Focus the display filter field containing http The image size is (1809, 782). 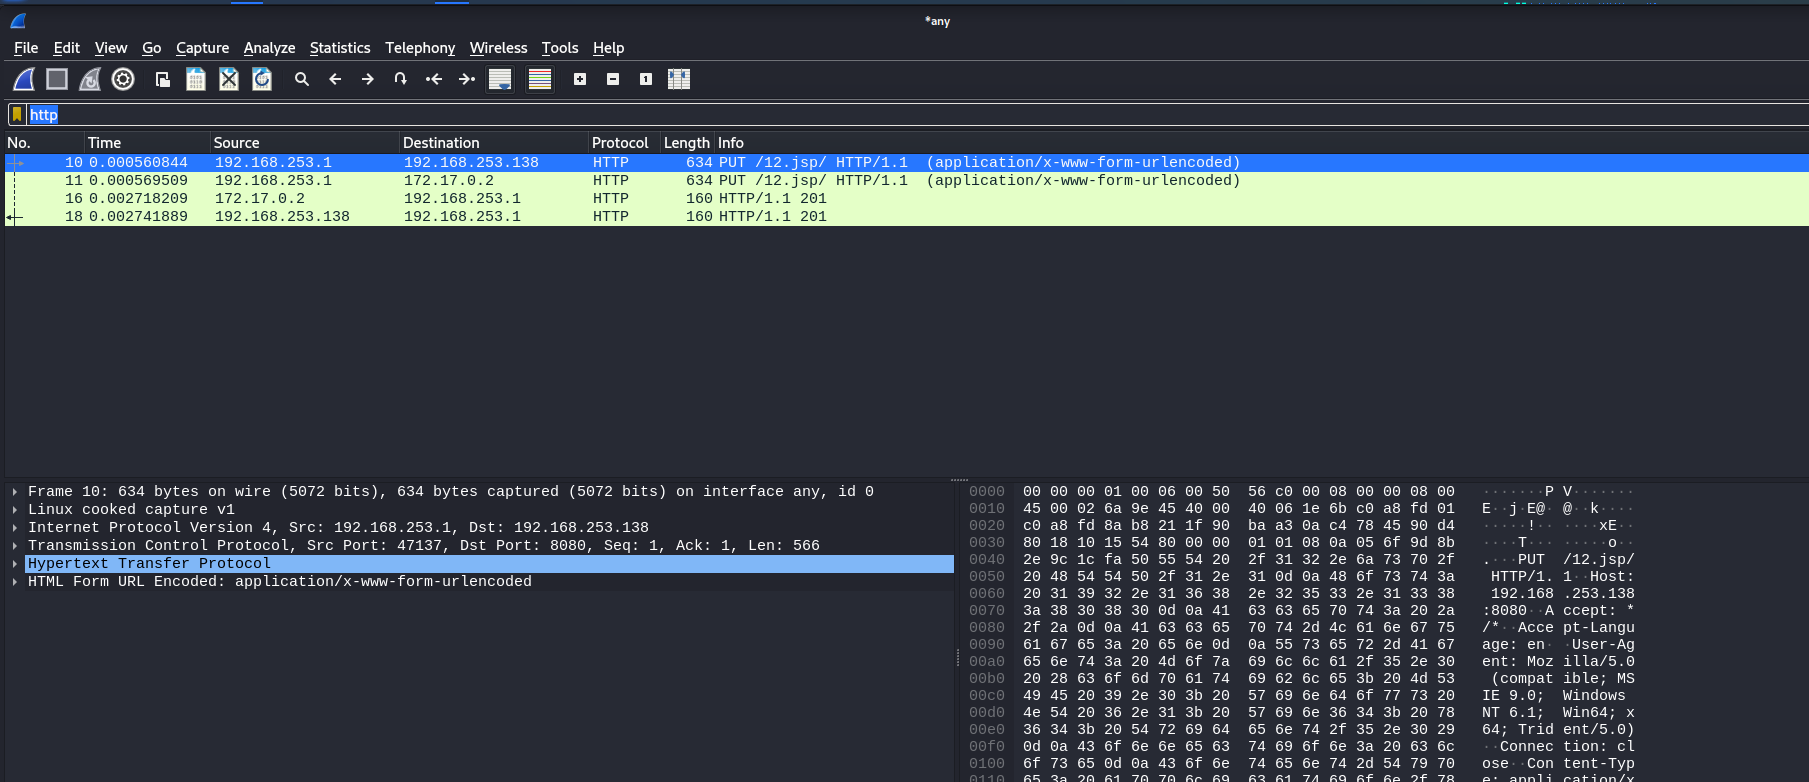[x=916, y=114]
